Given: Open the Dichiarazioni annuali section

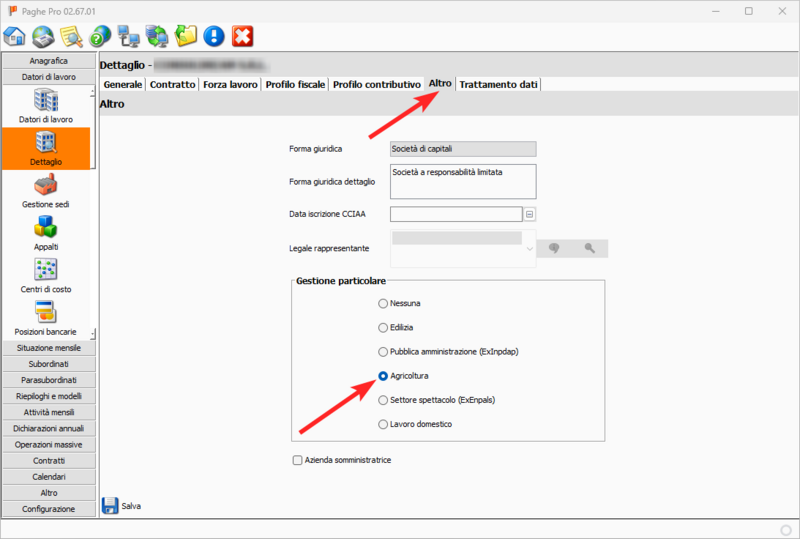Looking at the screenshot, I should click(48, 428).
